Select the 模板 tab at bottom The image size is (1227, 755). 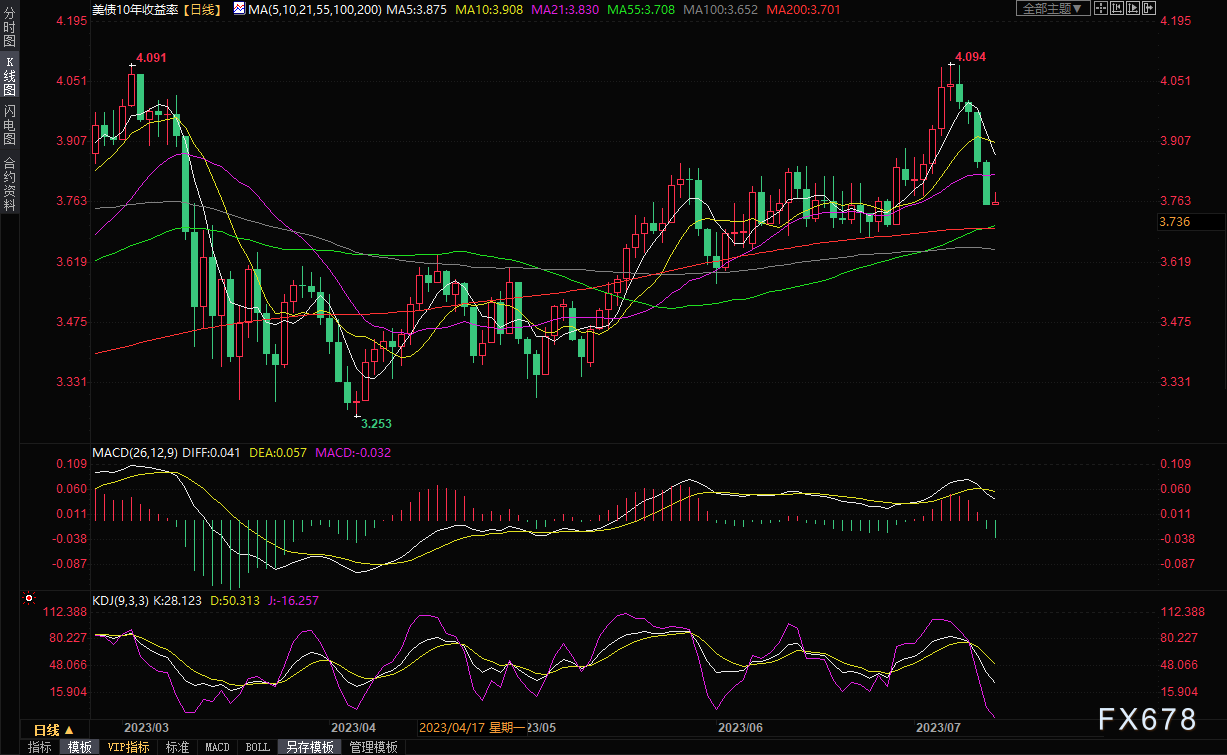[x=80, y=747]
